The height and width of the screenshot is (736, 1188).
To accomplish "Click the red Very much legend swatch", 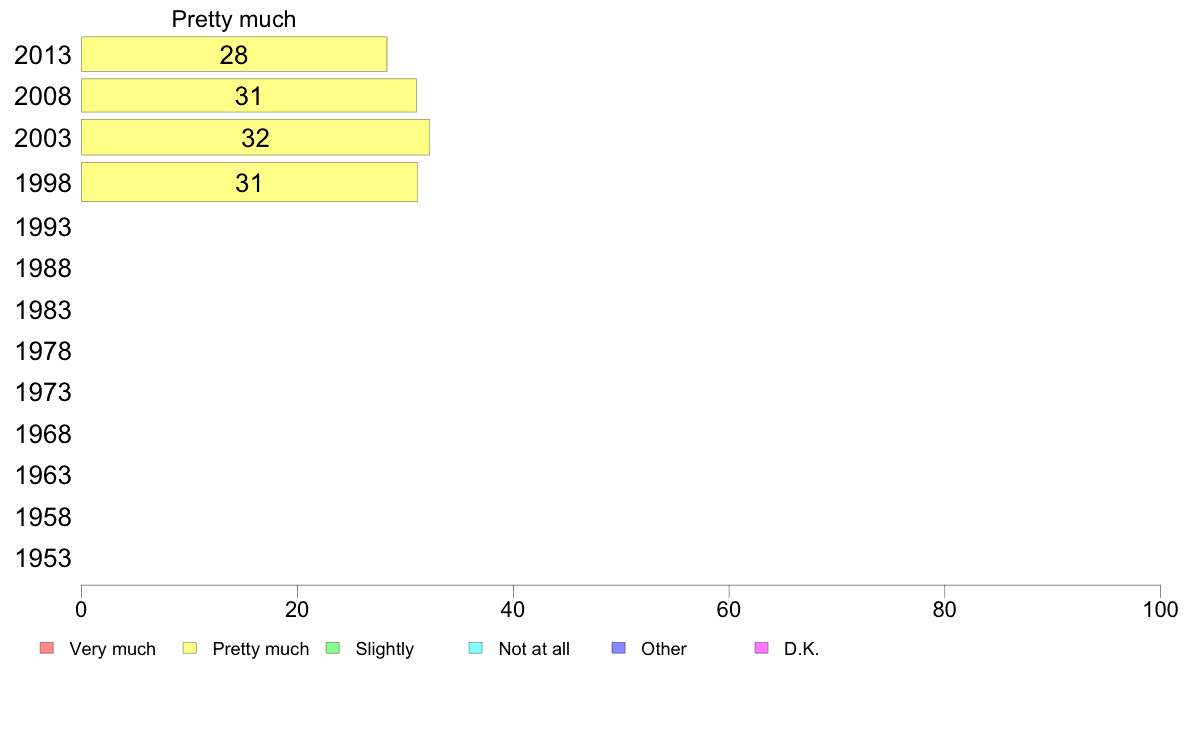I will pyautogui.click(x=47, y=648).
